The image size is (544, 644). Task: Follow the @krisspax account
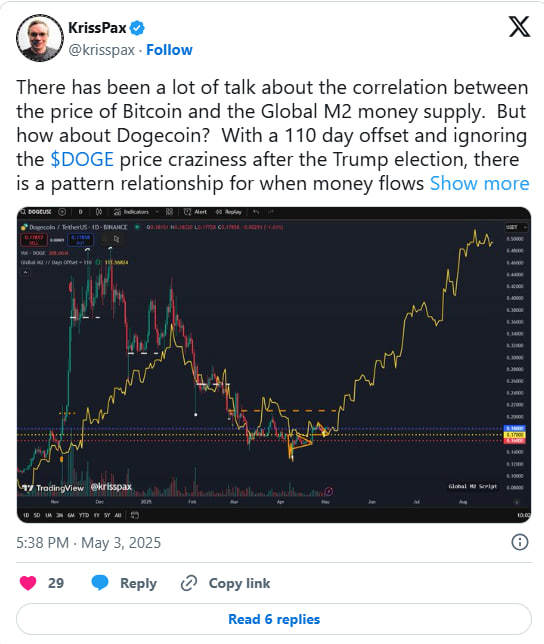pos(169,50)
